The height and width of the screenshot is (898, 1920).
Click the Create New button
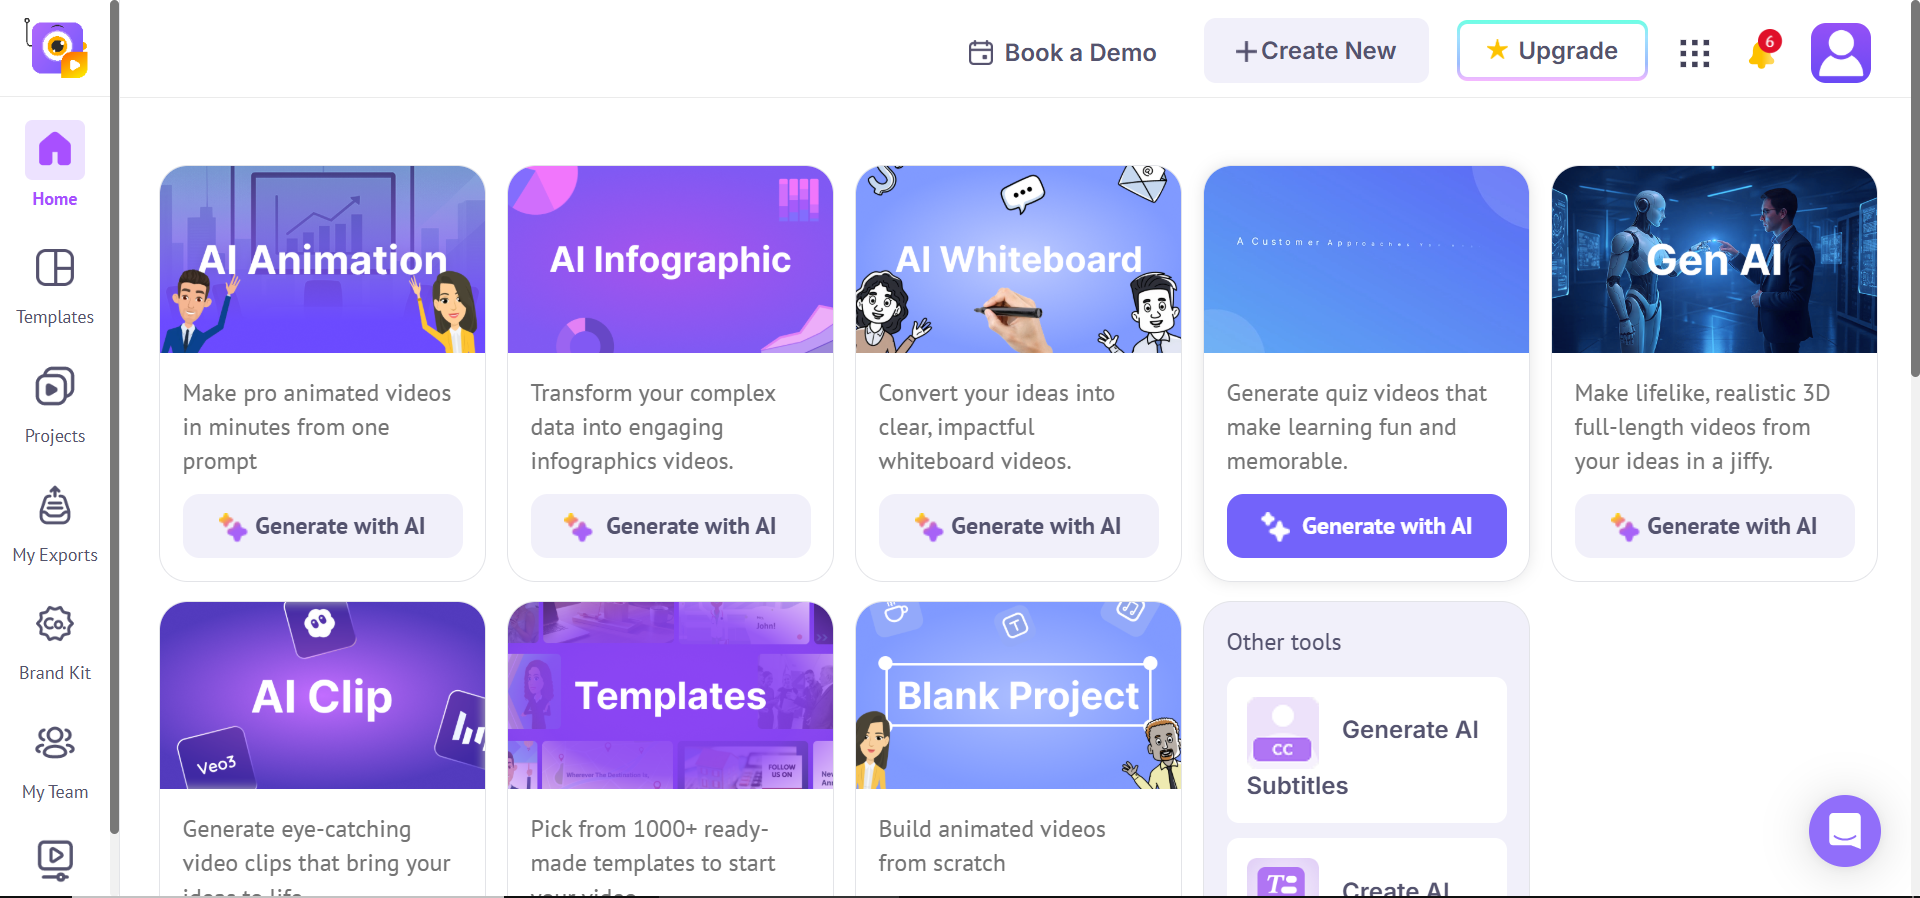1316,51
